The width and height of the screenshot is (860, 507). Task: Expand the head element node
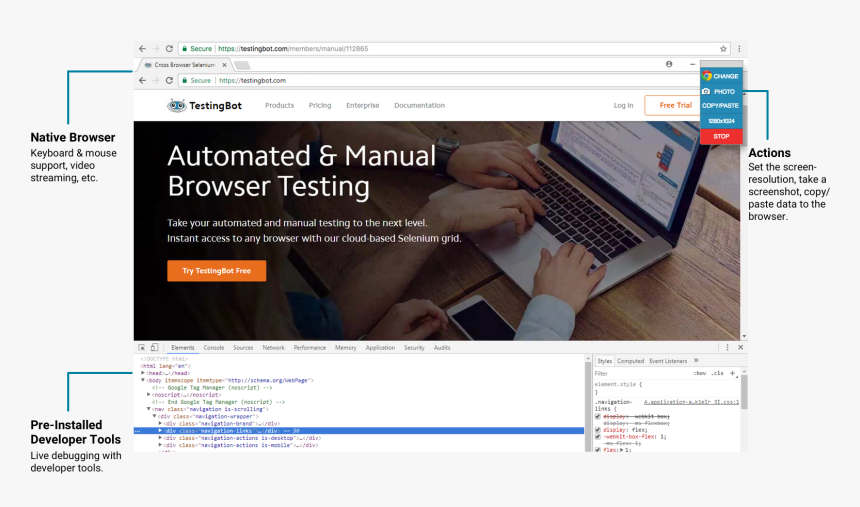(143, 373)
